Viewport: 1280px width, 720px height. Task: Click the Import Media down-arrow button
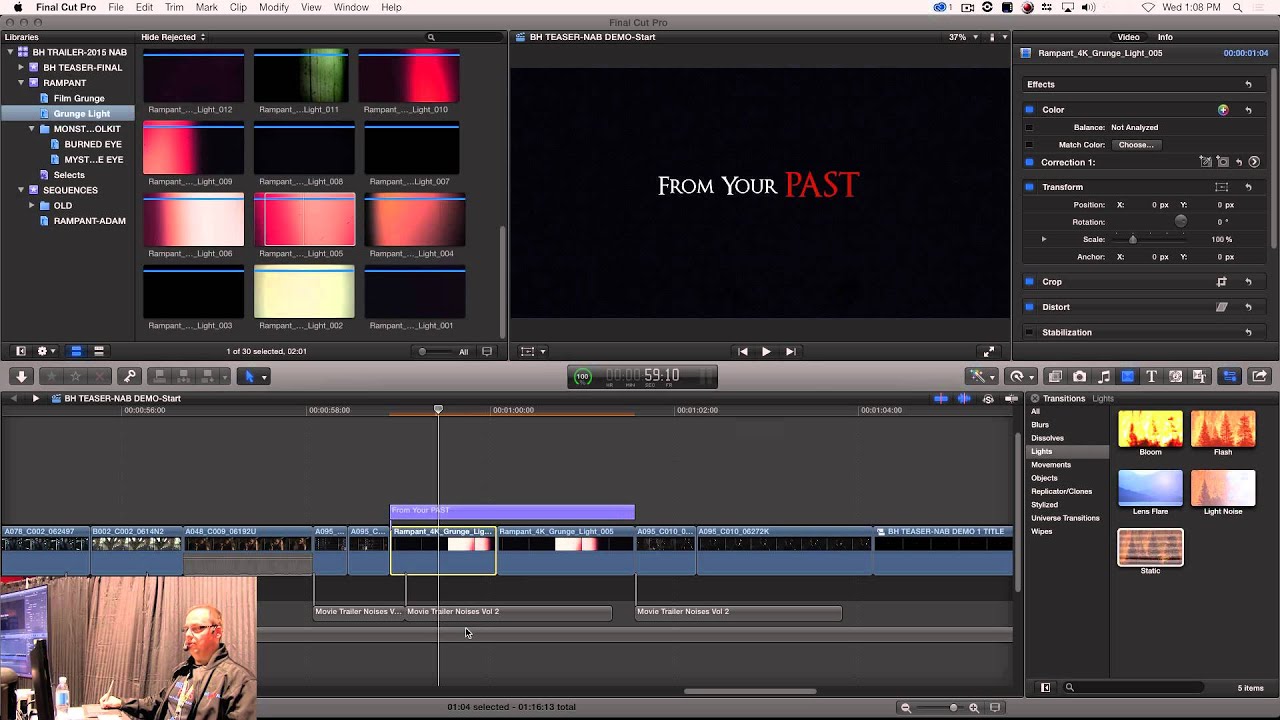pyautogui.click(x=21, y=376)
